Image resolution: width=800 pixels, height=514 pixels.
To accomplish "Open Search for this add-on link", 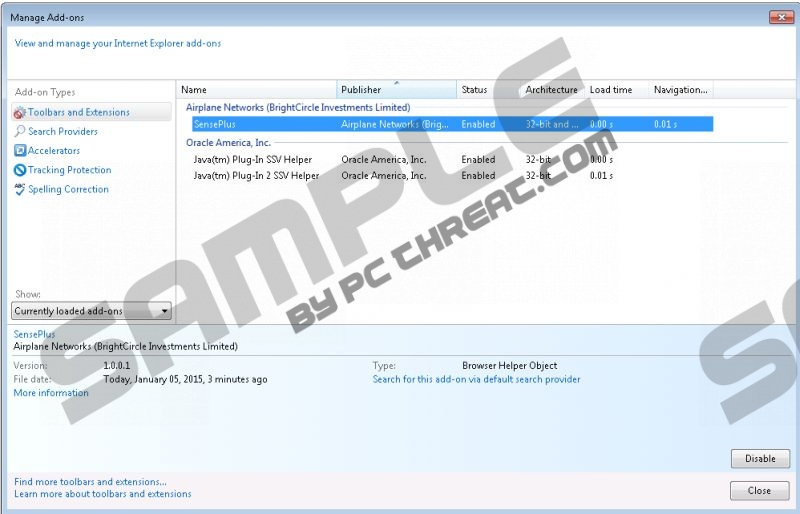I will [476, 379].
